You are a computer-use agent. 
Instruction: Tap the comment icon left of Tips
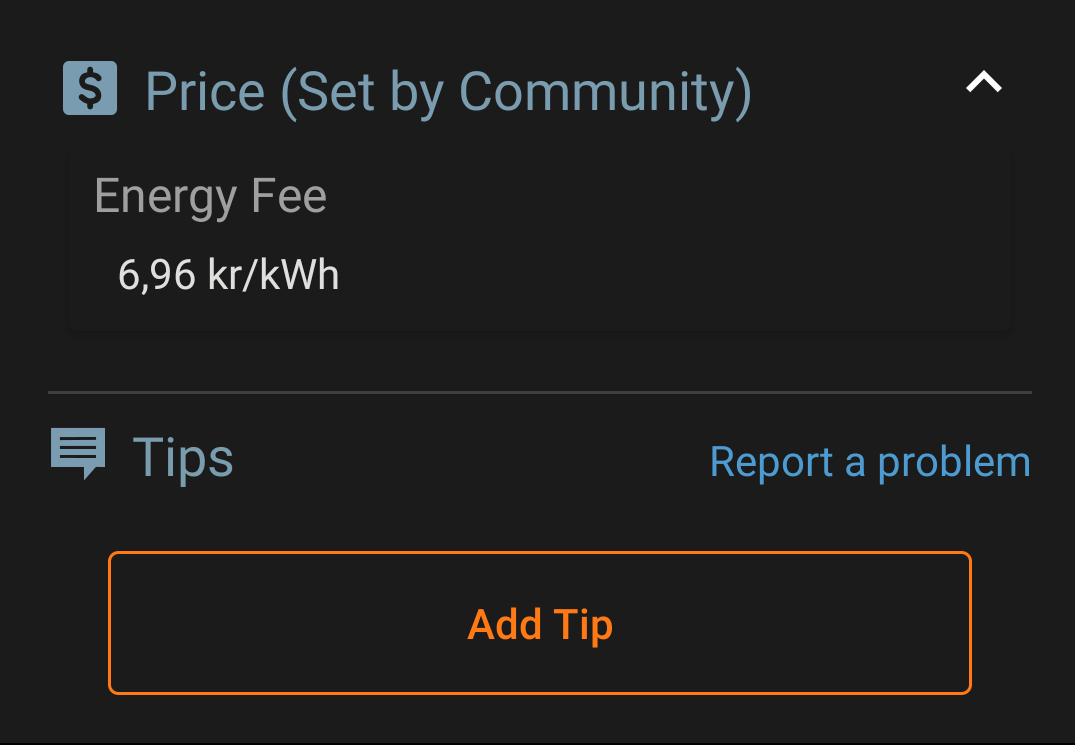coord(78,453)
